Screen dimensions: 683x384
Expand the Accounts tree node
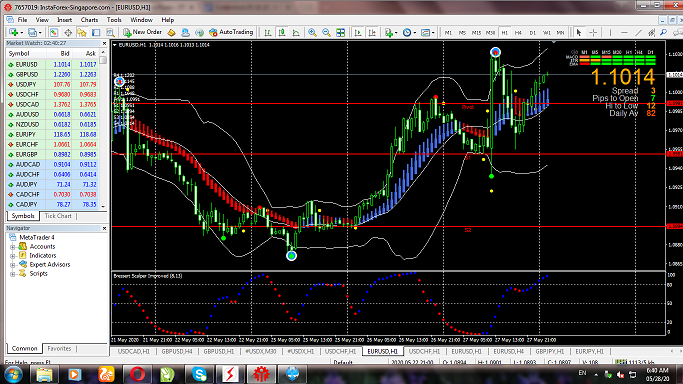pyautogui.click(x=13, y=247)
